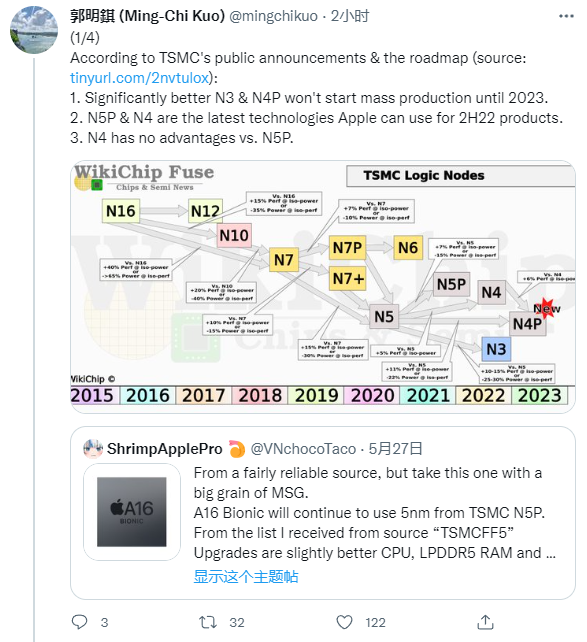The height and width of the screenshot is (642, 587).
Task: Open the share upload icon
Action: pyautogui.click(x=485, y=622)
